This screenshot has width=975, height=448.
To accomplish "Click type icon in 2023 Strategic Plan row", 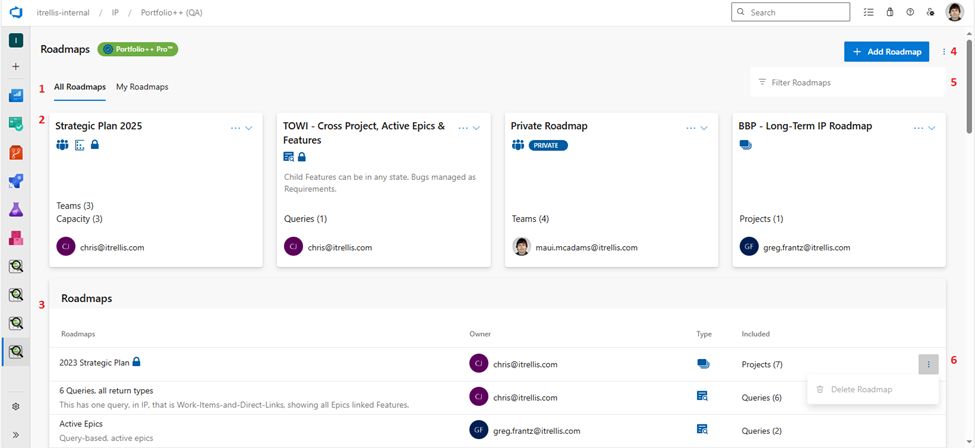I will pos(703,363).
